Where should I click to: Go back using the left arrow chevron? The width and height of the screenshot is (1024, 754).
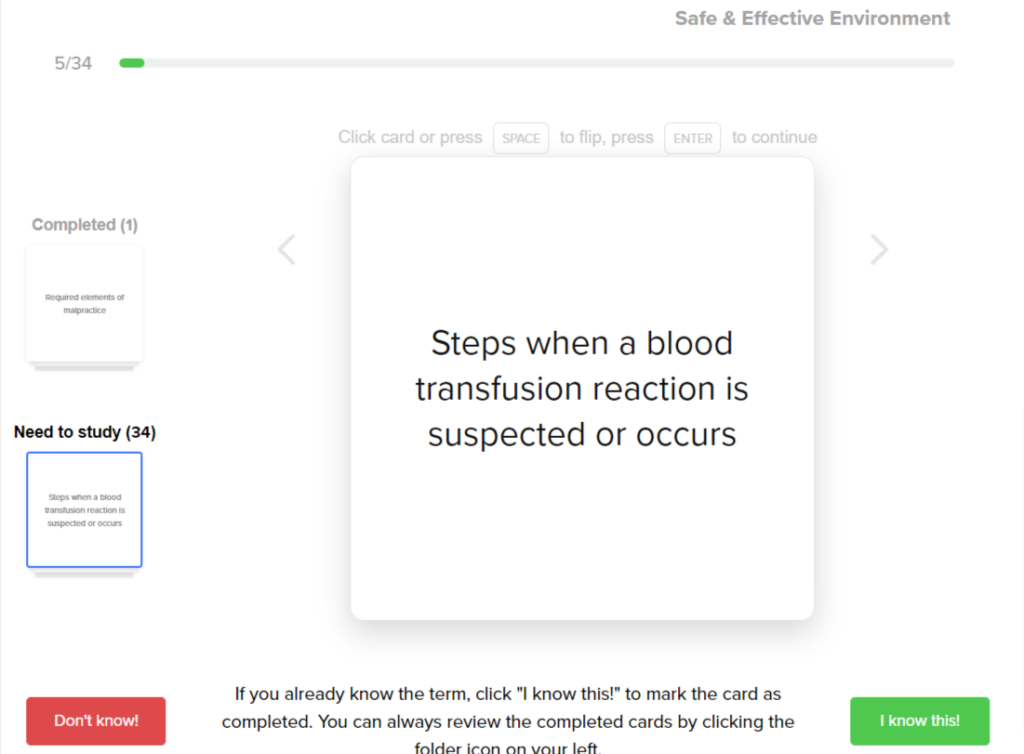(x=287, y=249)
